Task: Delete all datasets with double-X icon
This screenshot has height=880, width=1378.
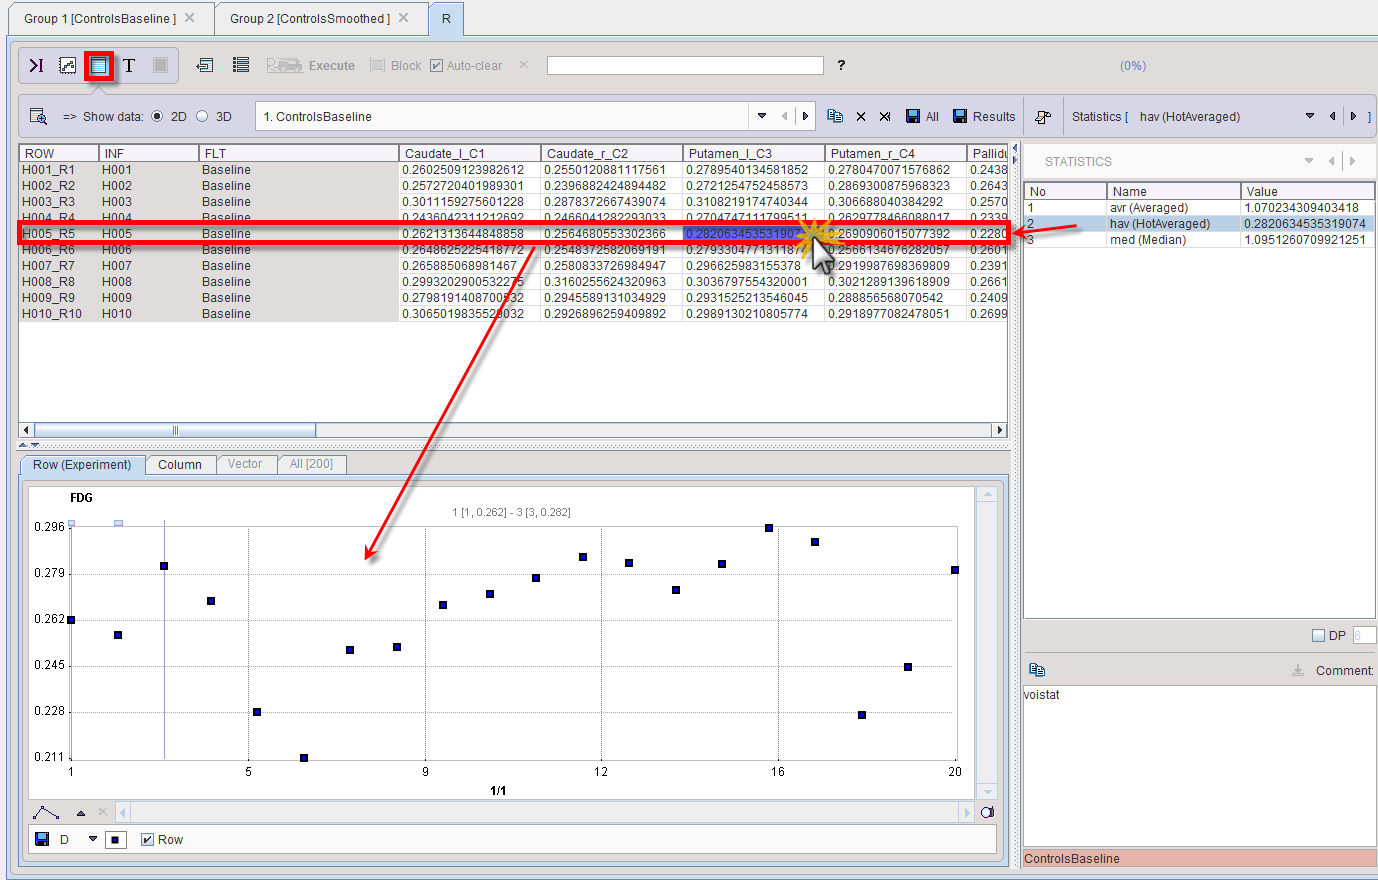Action: [885, 117]
